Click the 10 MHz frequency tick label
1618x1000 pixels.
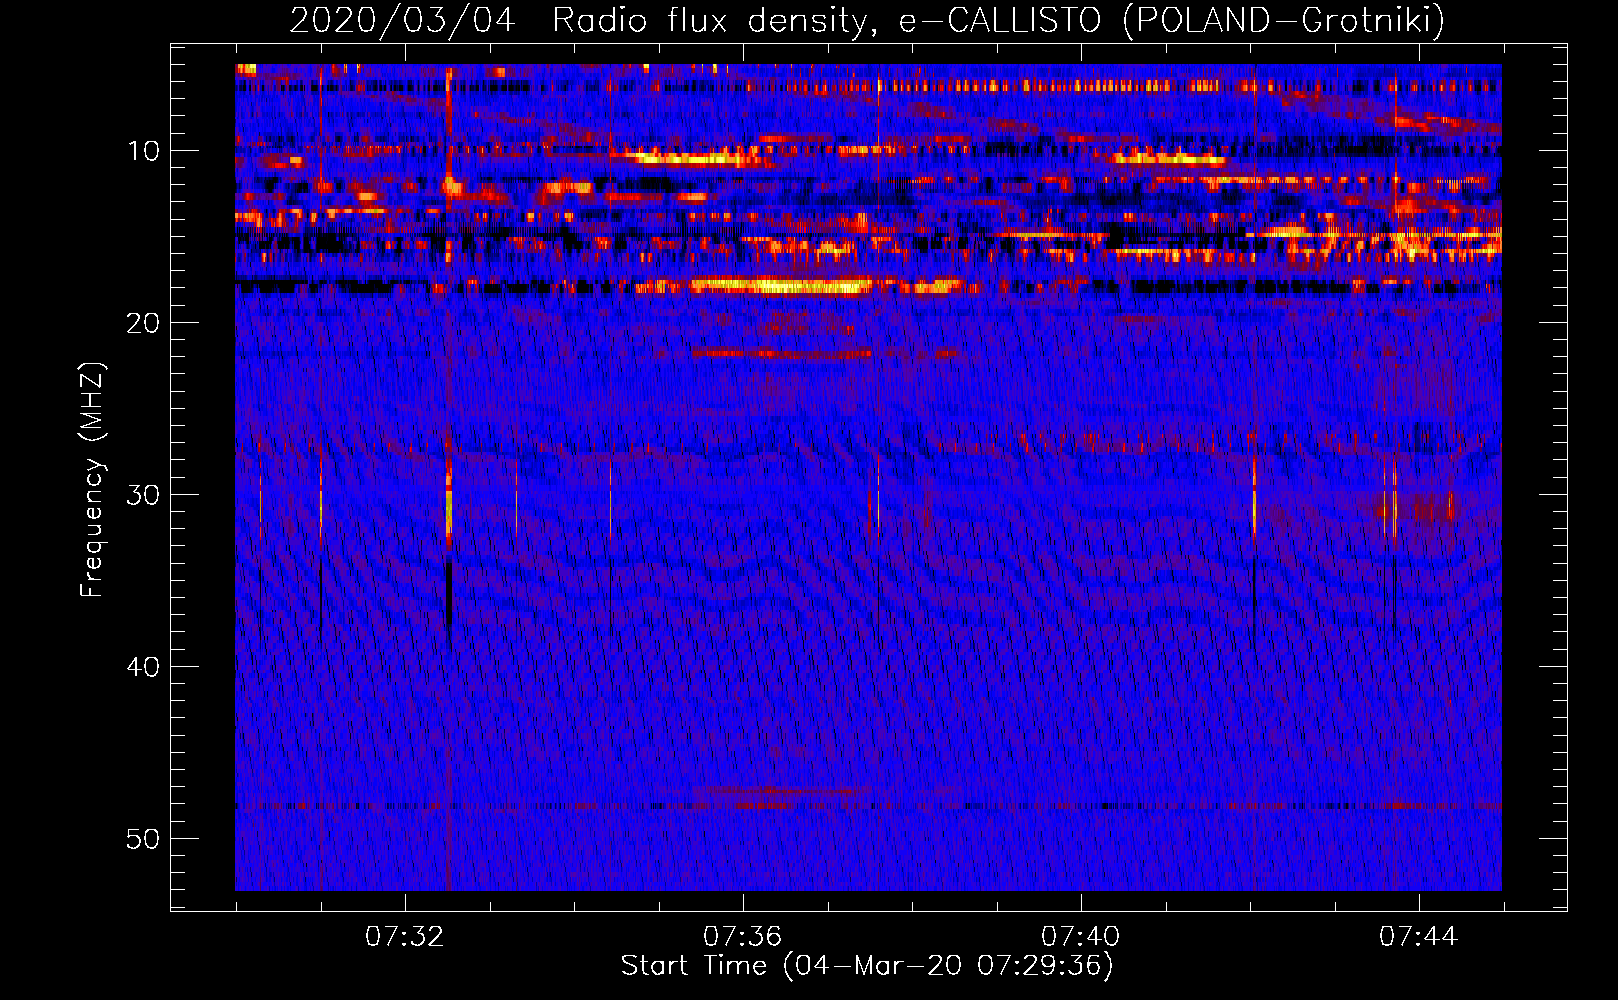tap(143, 151)
